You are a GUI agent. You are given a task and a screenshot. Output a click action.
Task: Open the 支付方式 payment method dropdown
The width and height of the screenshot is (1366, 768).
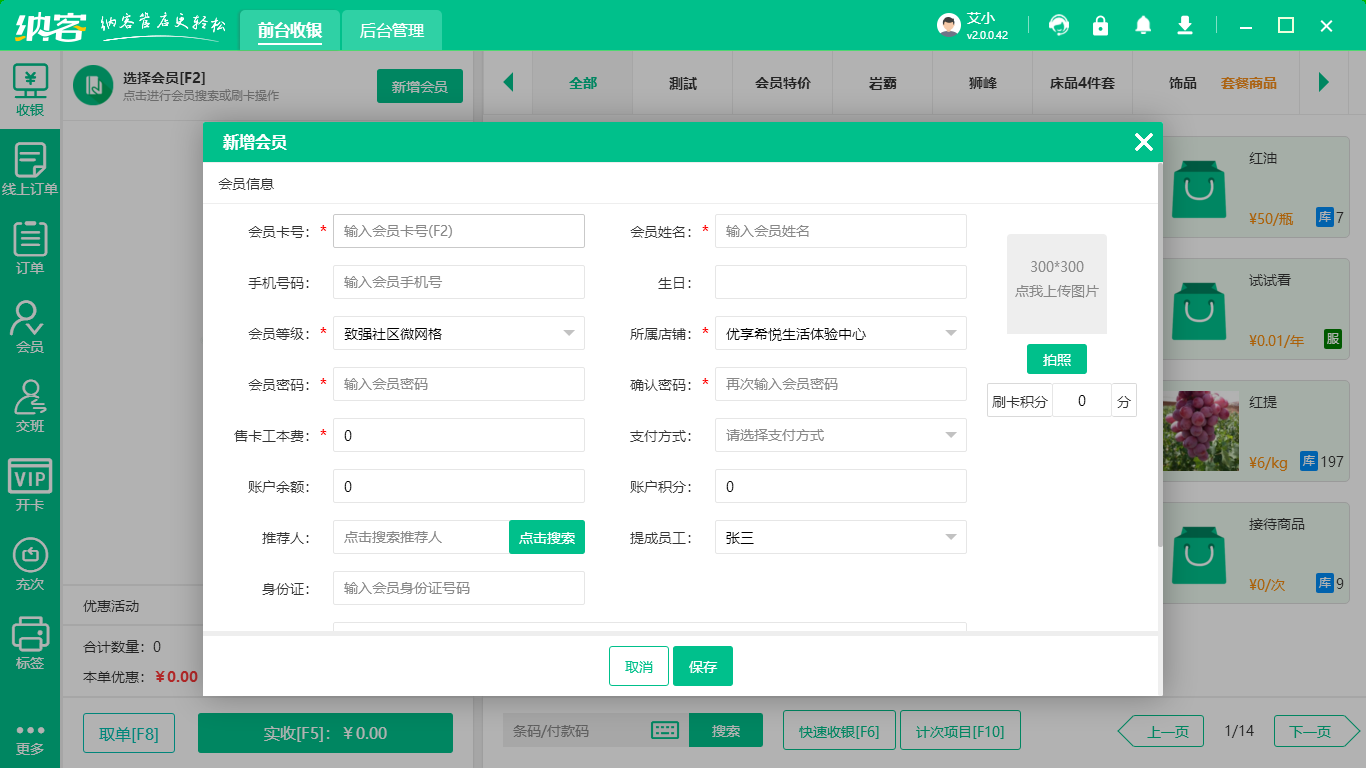840,435
